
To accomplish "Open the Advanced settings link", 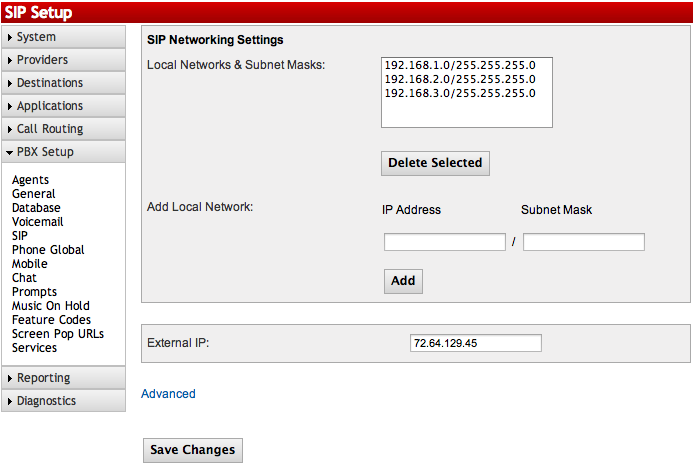I will [168, 394].
